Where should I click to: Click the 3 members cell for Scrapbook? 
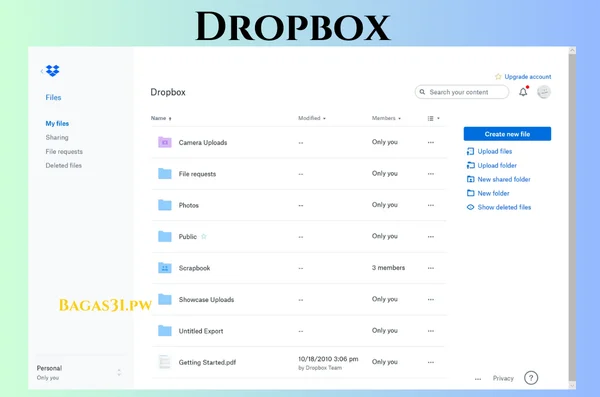388,268
